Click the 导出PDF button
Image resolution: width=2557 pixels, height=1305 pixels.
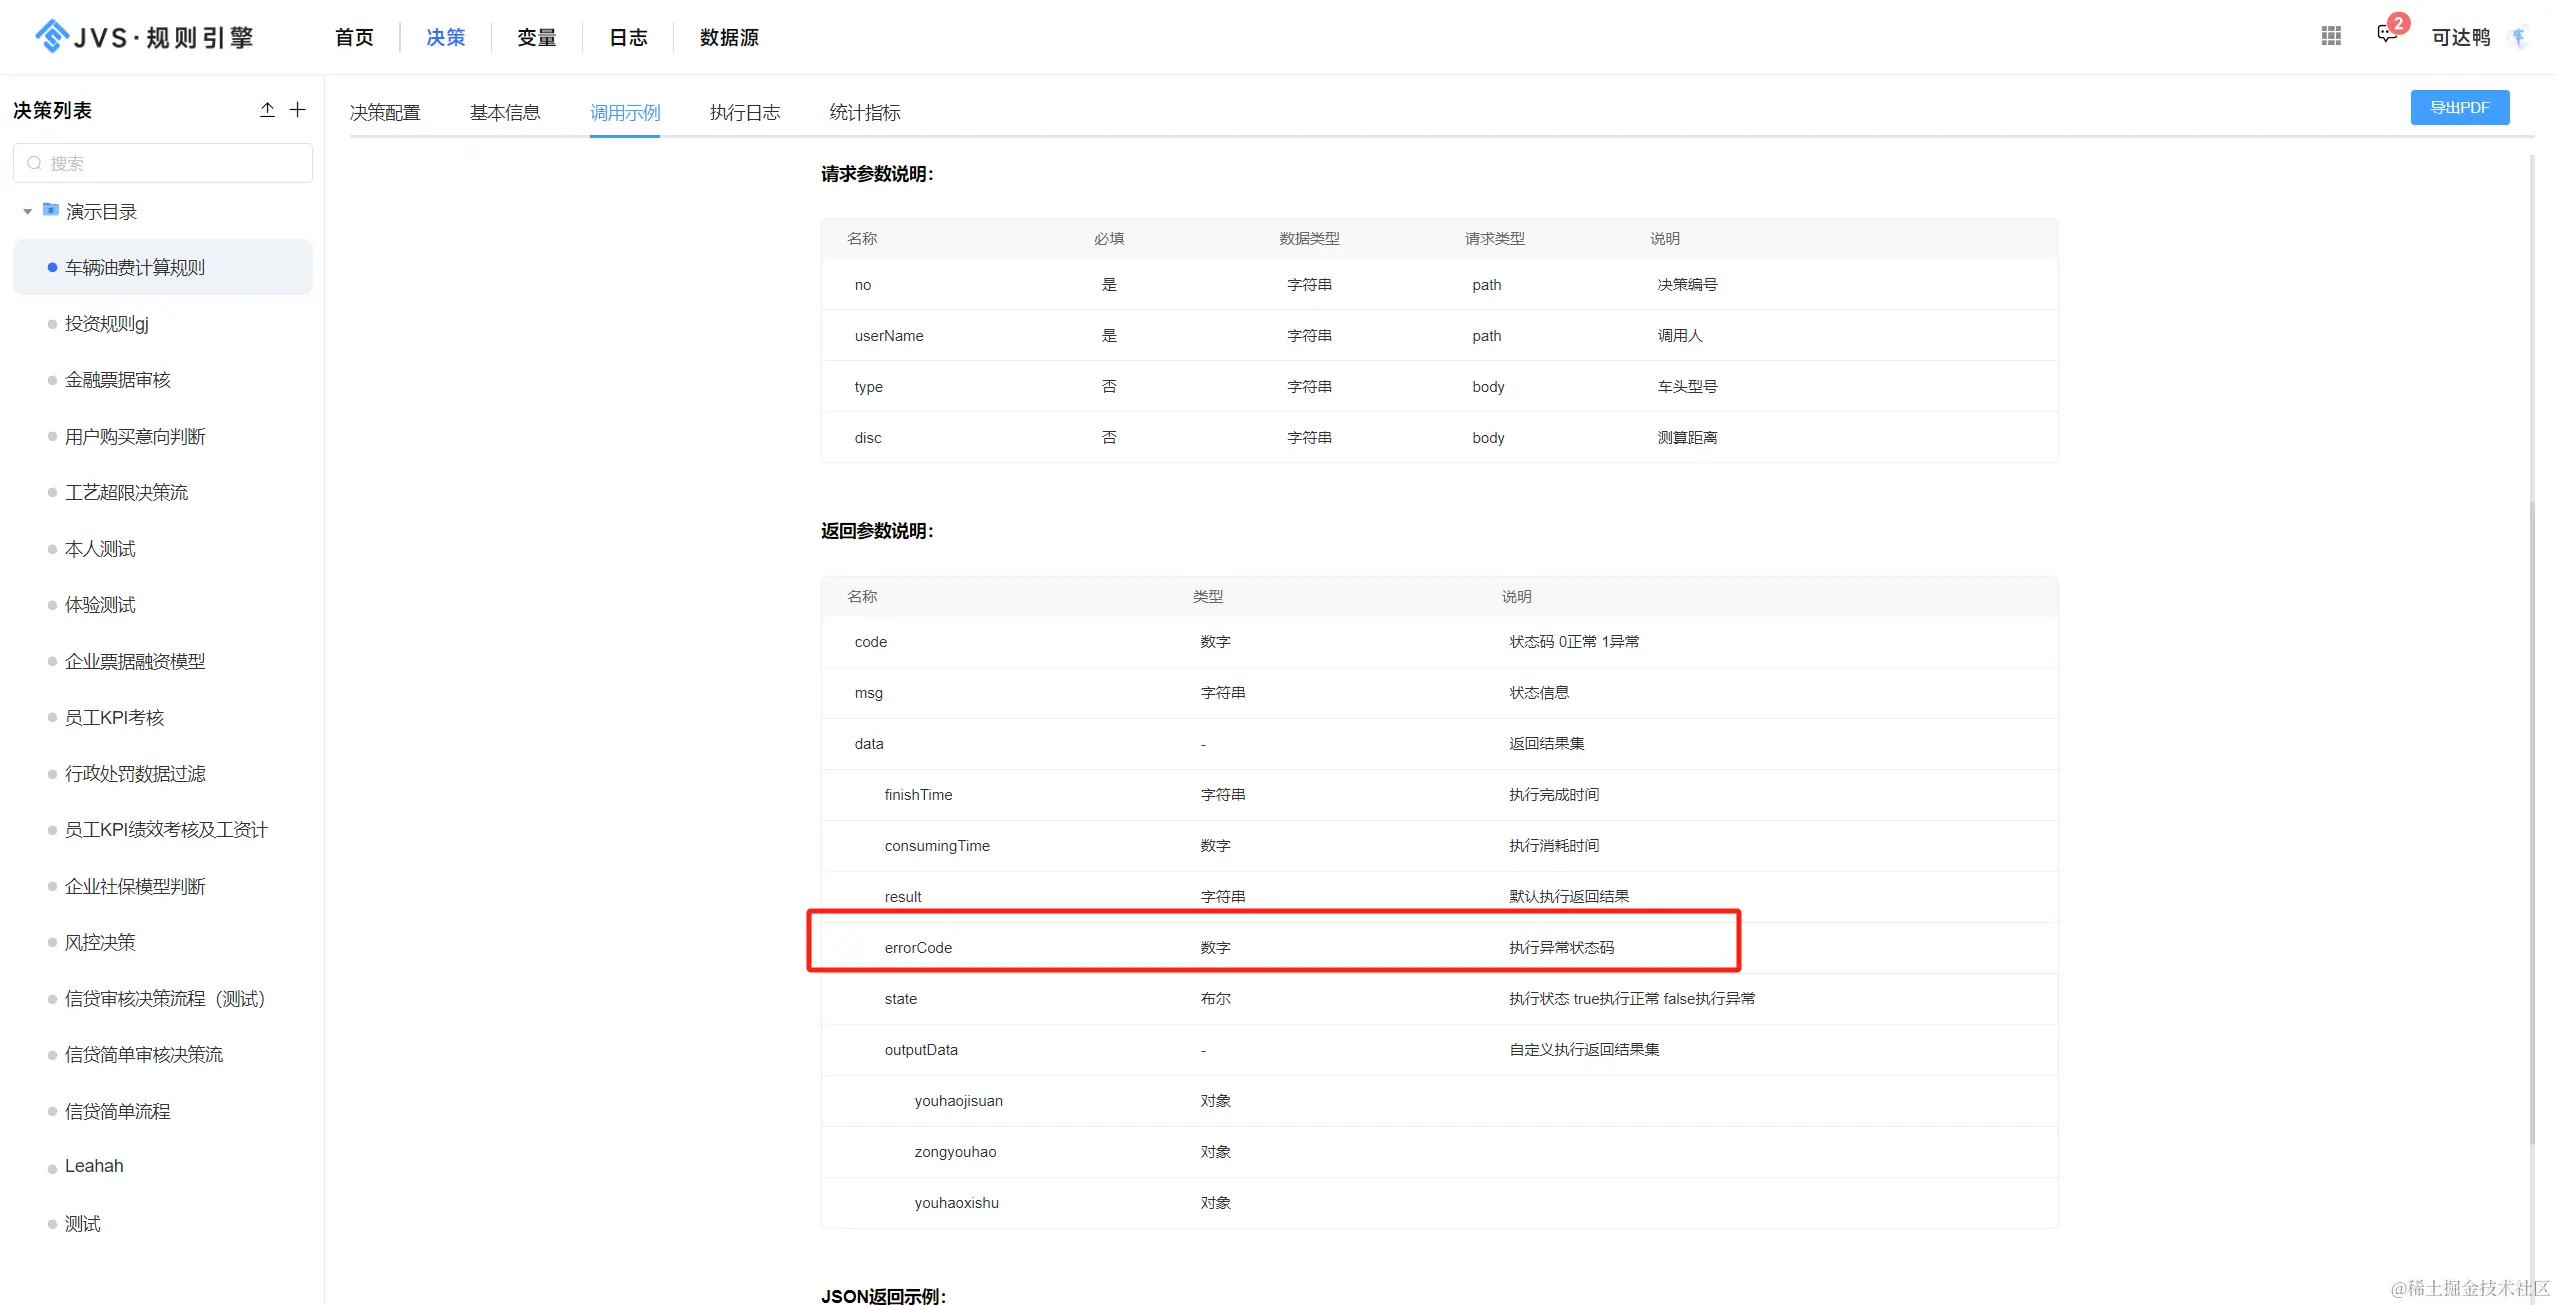pyautogui.click(x=2459, y=107)
